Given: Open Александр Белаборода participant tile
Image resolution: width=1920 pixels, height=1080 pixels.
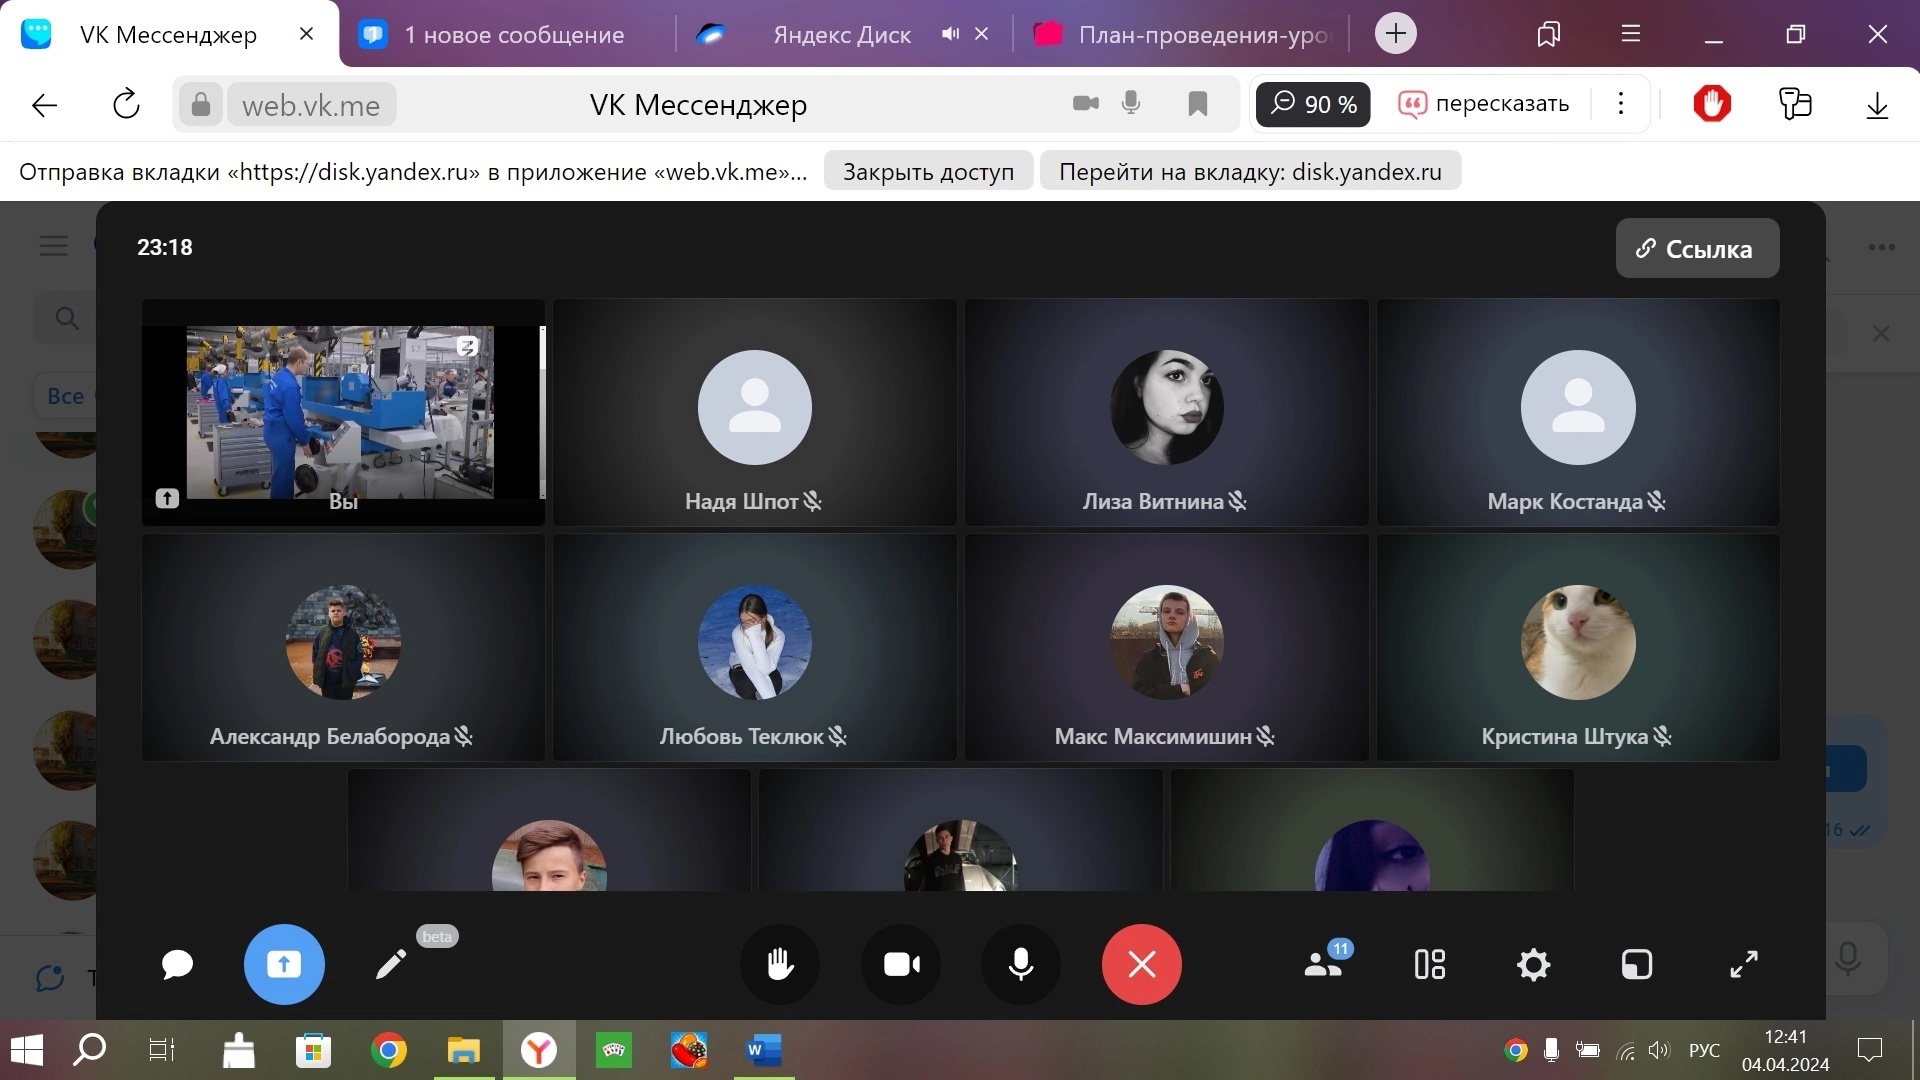Looking at the screenshot, I should [343, 647].
